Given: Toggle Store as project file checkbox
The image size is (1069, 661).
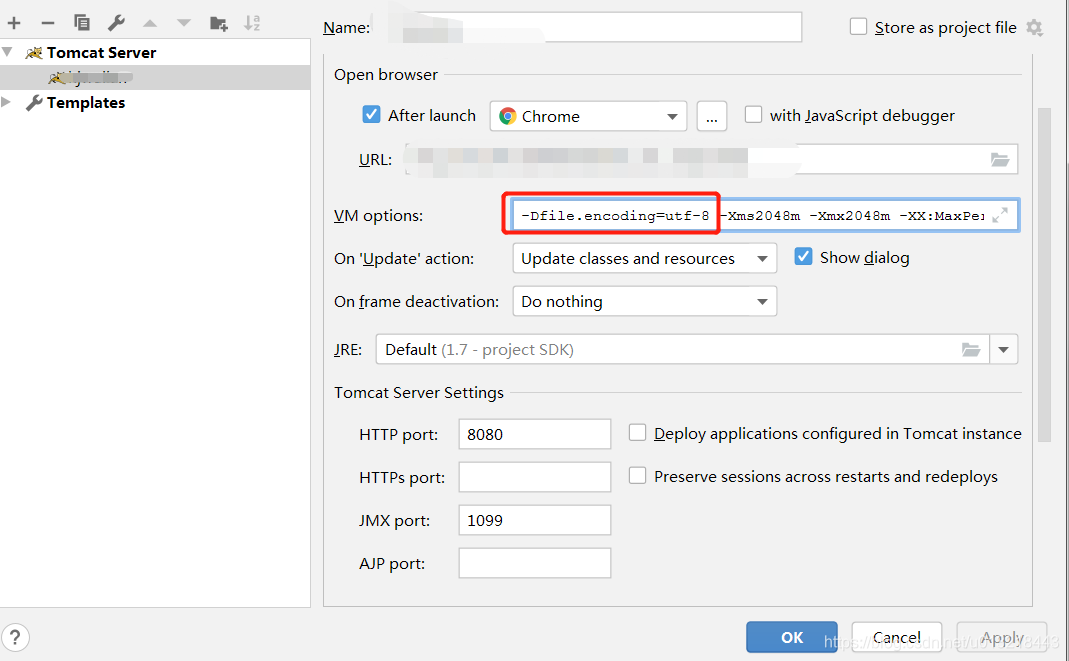Looking at the screenshot, I should pyautogui.click(x=858, y=27).
